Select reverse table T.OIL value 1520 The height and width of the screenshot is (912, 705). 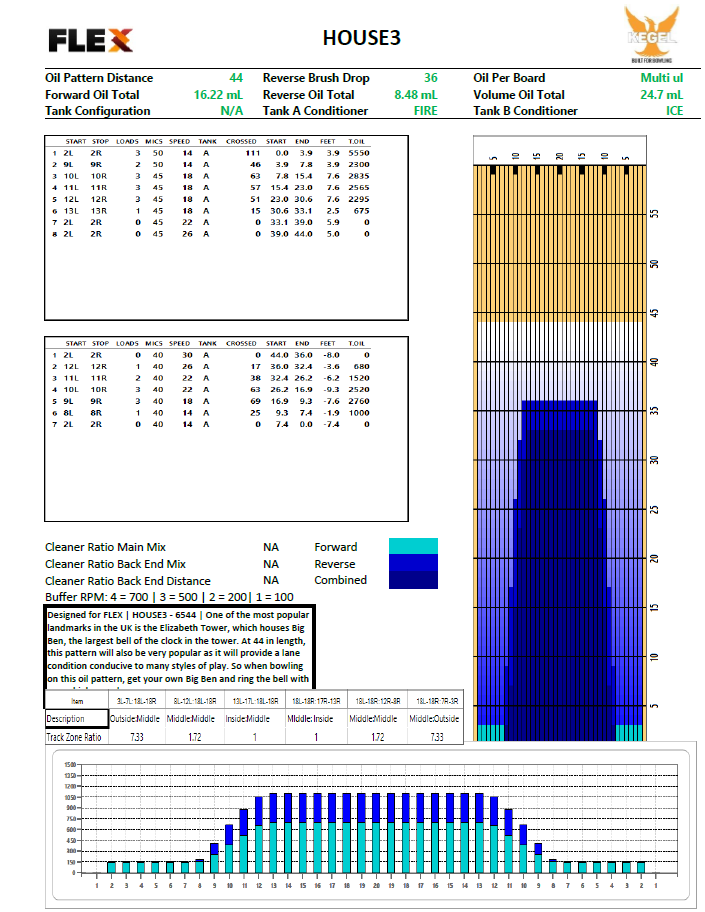(x=359, y=378)
